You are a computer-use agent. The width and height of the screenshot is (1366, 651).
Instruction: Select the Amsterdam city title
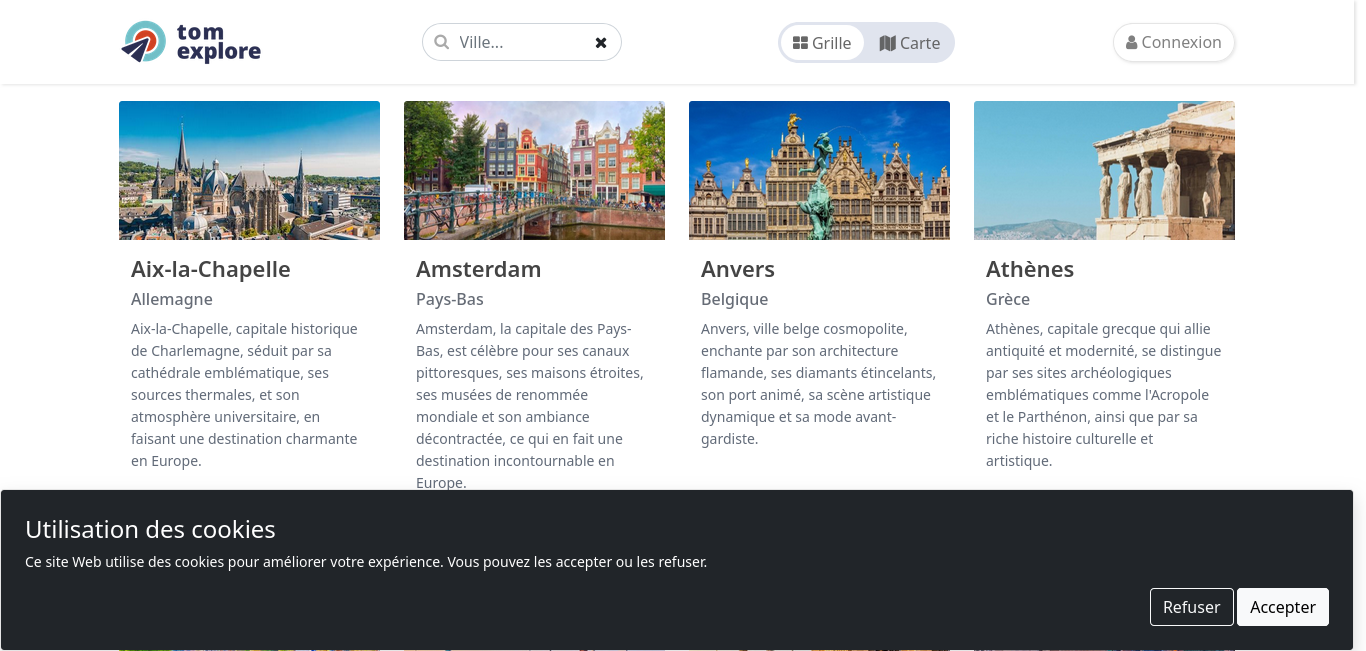[479, 269]
